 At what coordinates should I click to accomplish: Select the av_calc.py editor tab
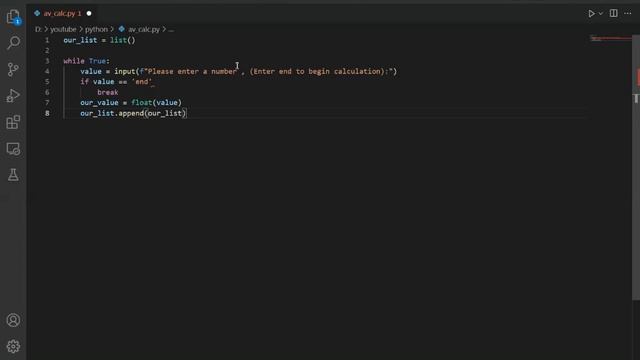pyautogui.click(x=62, y=13)
